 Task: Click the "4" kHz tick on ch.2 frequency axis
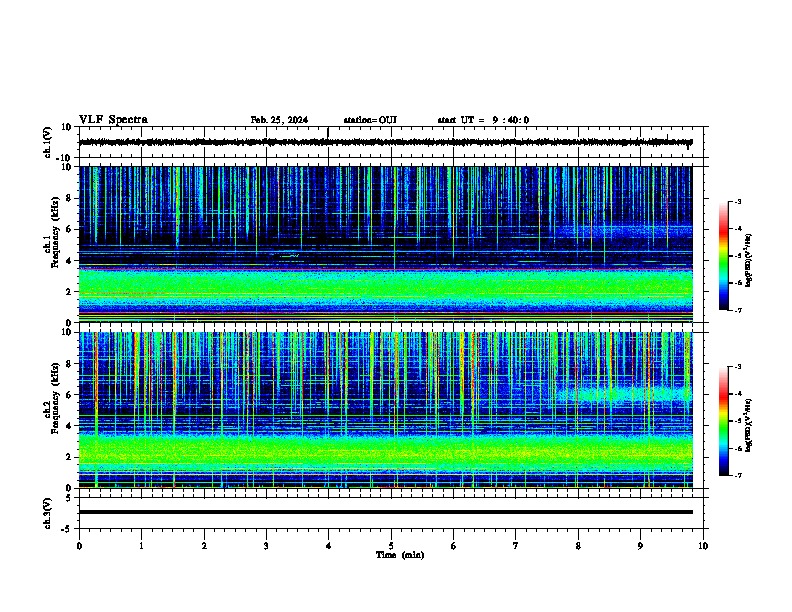(70, 426)
